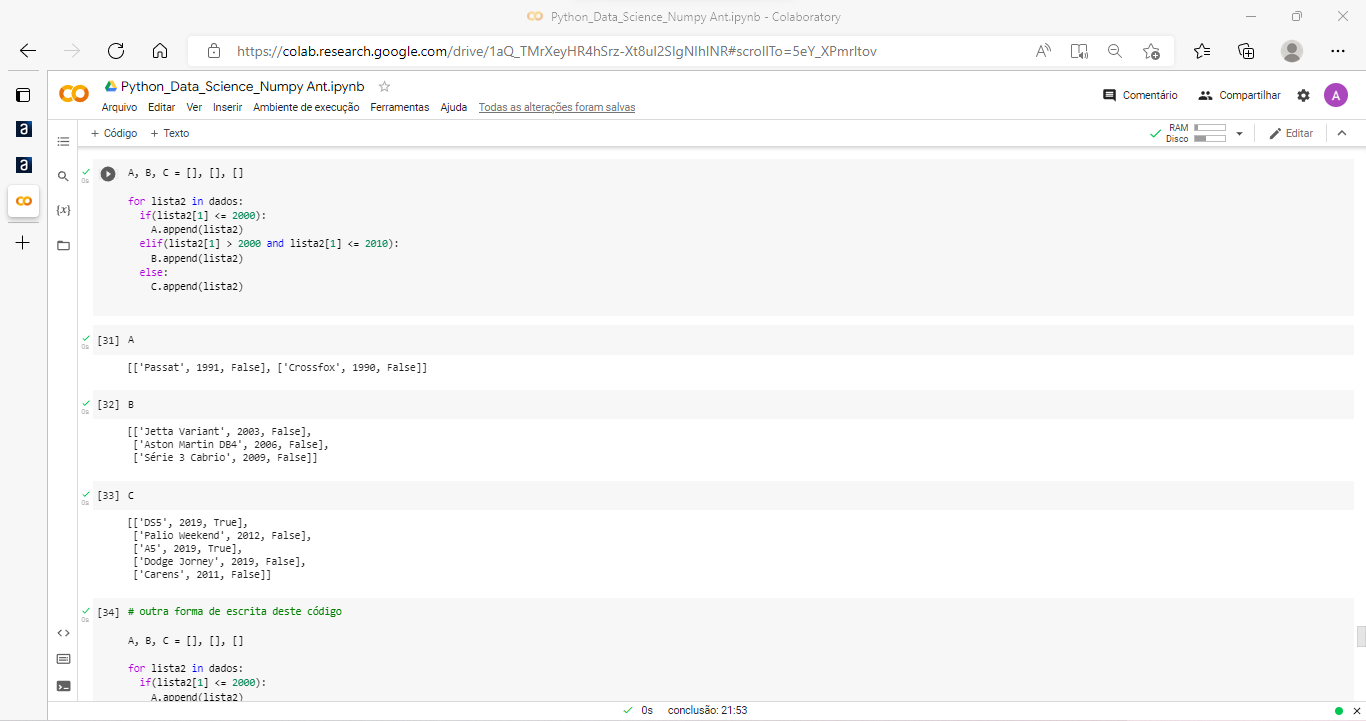The height and width of the screenshot is (721, 1366).
Task: Open the Ambiente de execução menu
Action: (x=306, y=107)
